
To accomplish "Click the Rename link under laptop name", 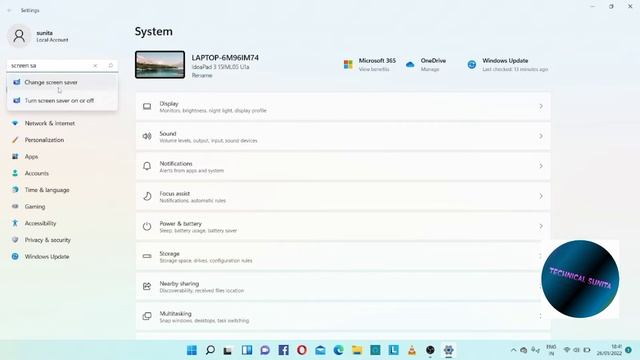I will pyautogui.click(x=202, y=76).
